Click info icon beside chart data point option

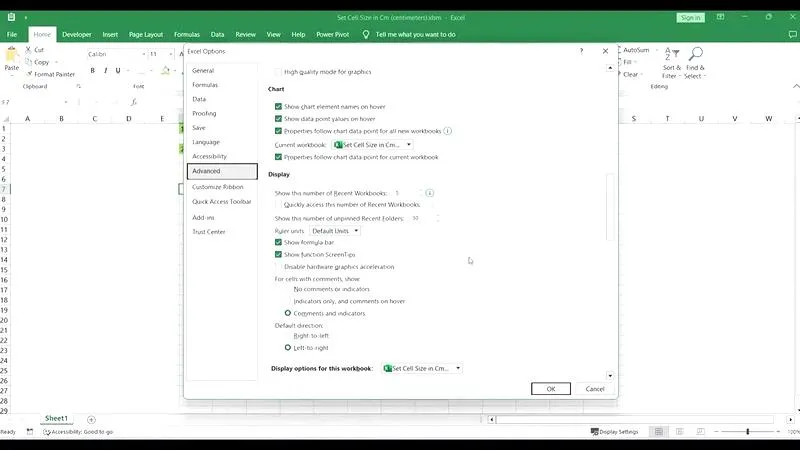pyautogui.click(x=447, y=131)
